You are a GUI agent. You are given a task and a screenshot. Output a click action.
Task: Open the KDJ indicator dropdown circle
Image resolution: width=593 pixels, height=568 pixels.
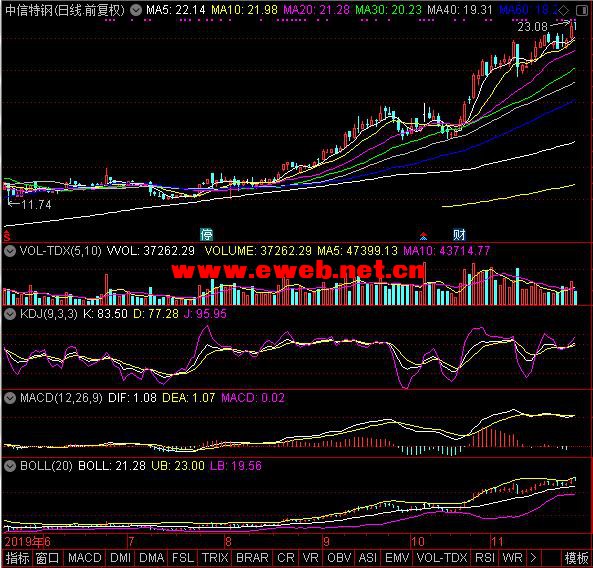click(10, 313)
